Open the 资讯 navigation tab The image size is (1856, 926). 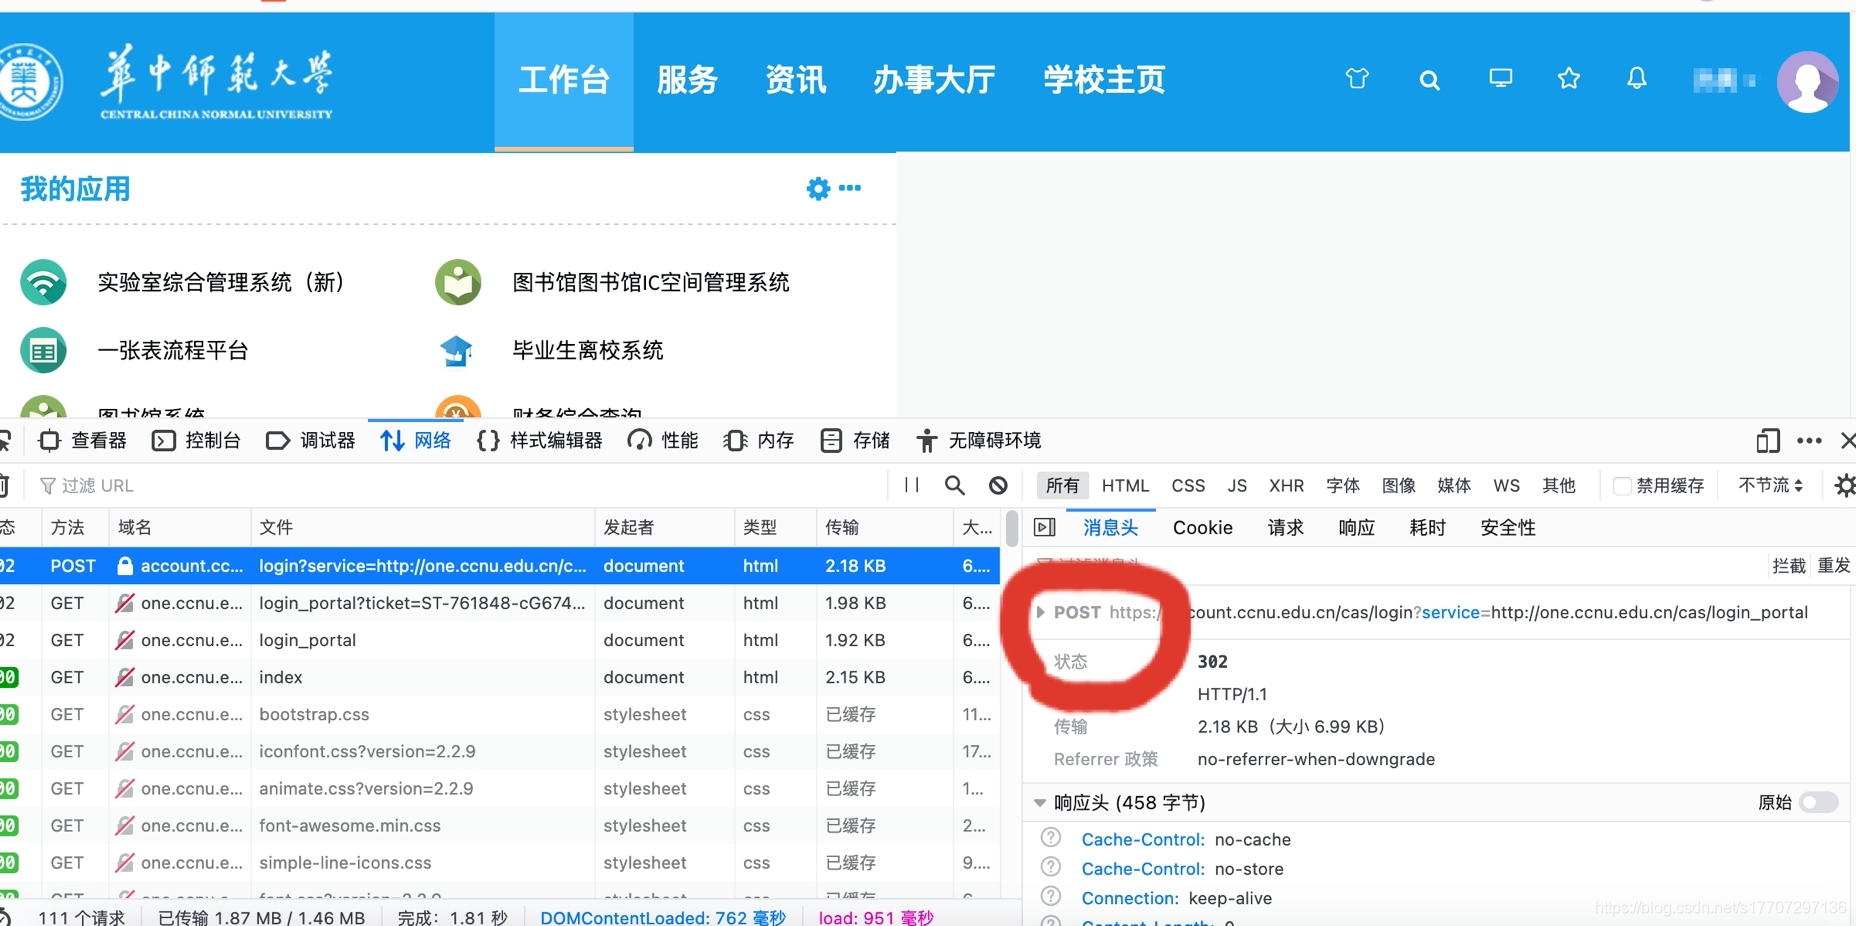tap(796, 80)
